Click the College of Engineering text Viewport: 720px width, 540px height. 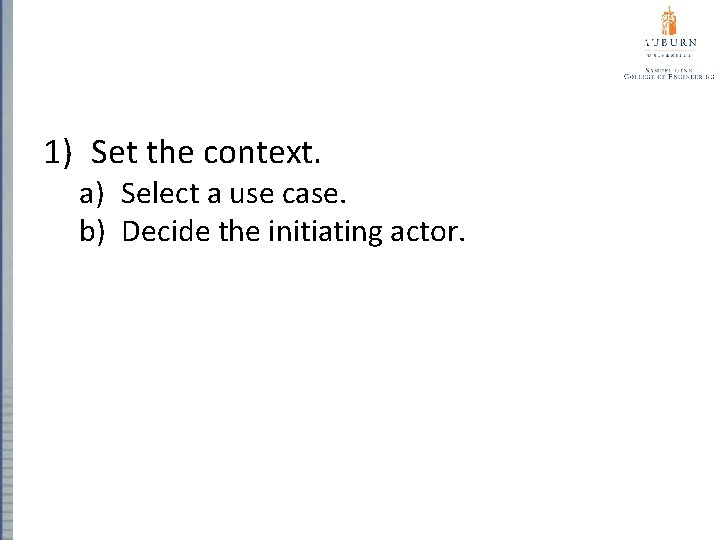(669, 76)
